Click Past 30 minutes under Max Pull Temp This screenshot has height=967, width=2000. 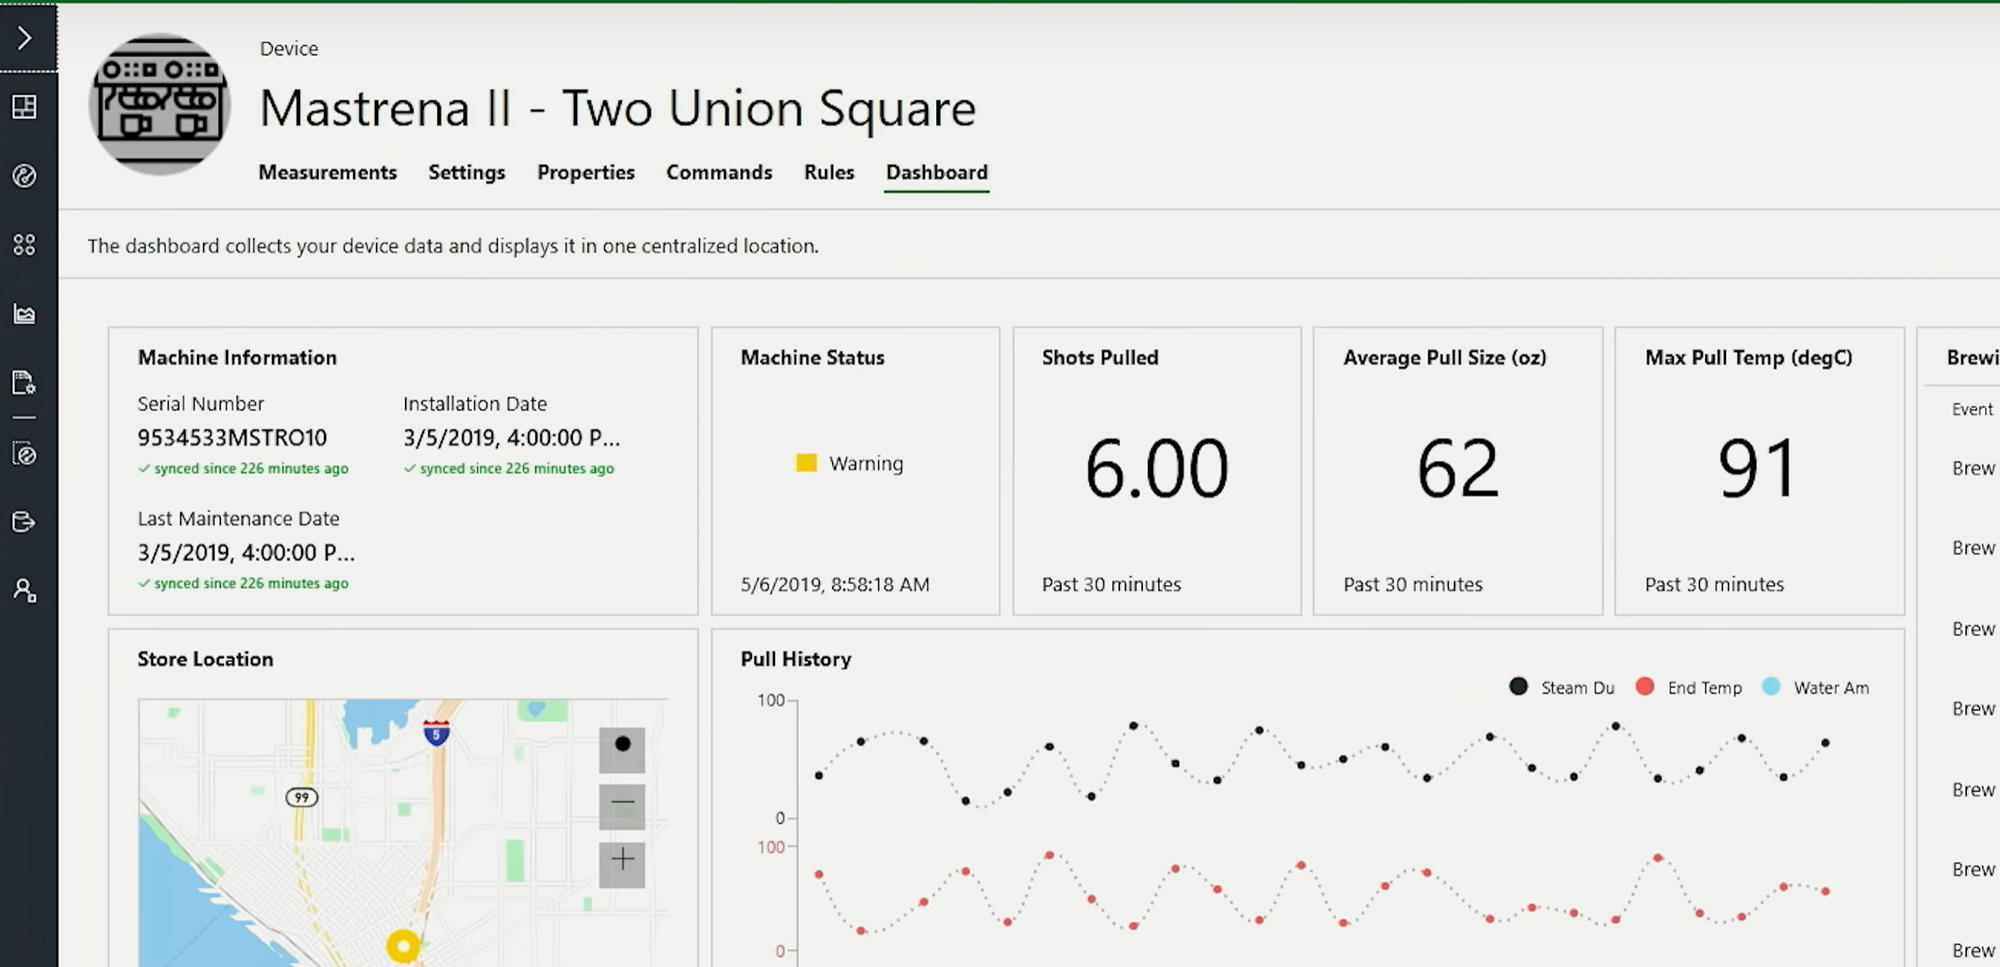[1714, 584]
